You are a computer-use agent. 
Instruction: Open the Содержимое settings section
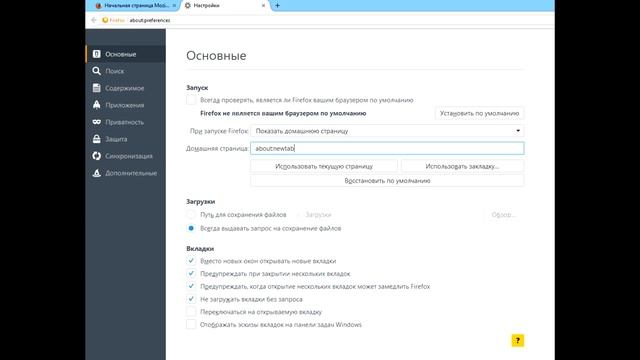(x=126, y=88)
